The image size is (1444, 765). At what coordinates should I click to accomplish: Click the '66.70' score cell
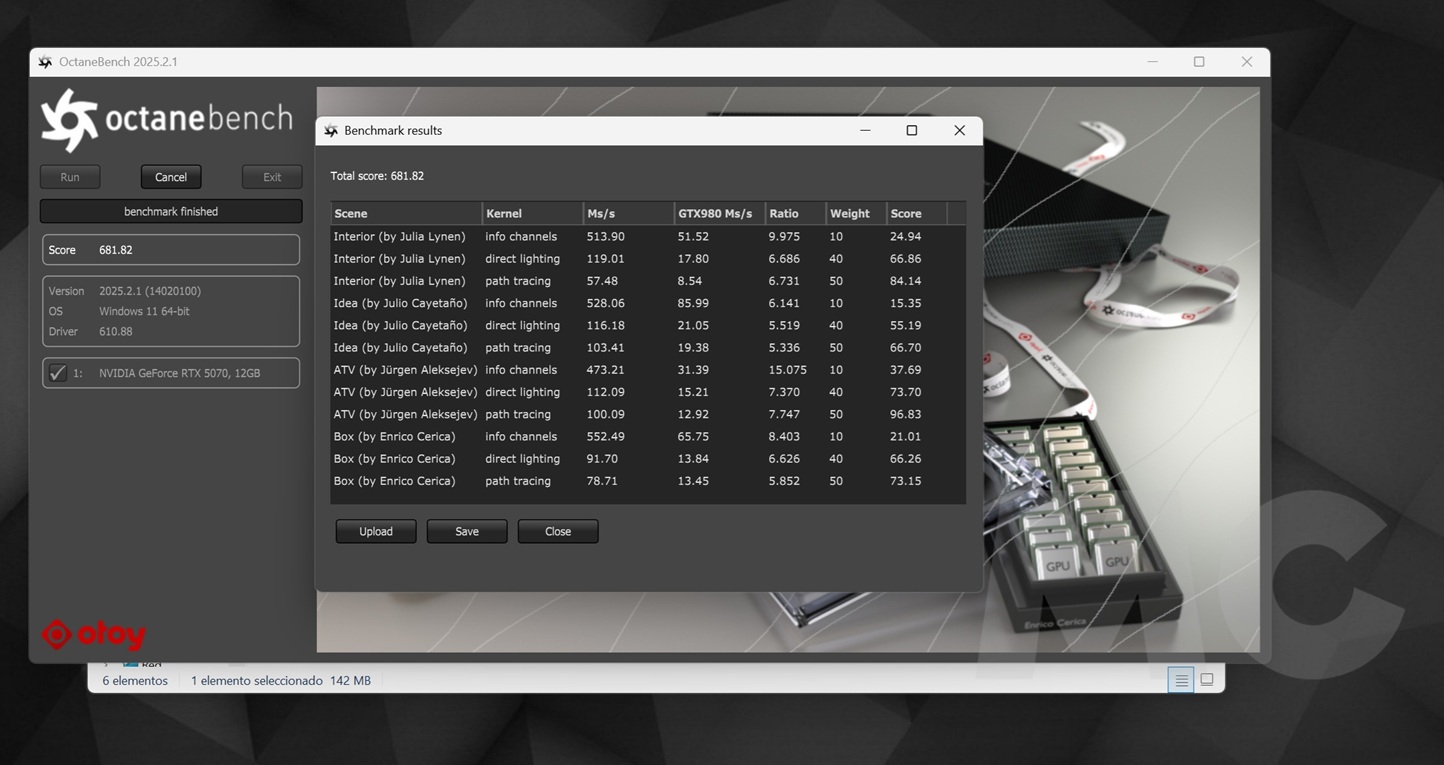(x=905, y=348)
